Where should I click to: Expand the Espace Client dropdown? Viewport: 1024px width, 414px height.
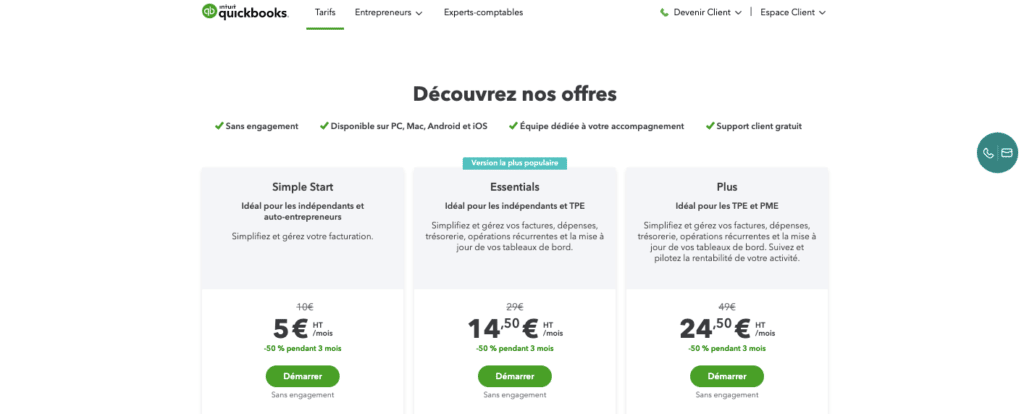pos(793,13)
